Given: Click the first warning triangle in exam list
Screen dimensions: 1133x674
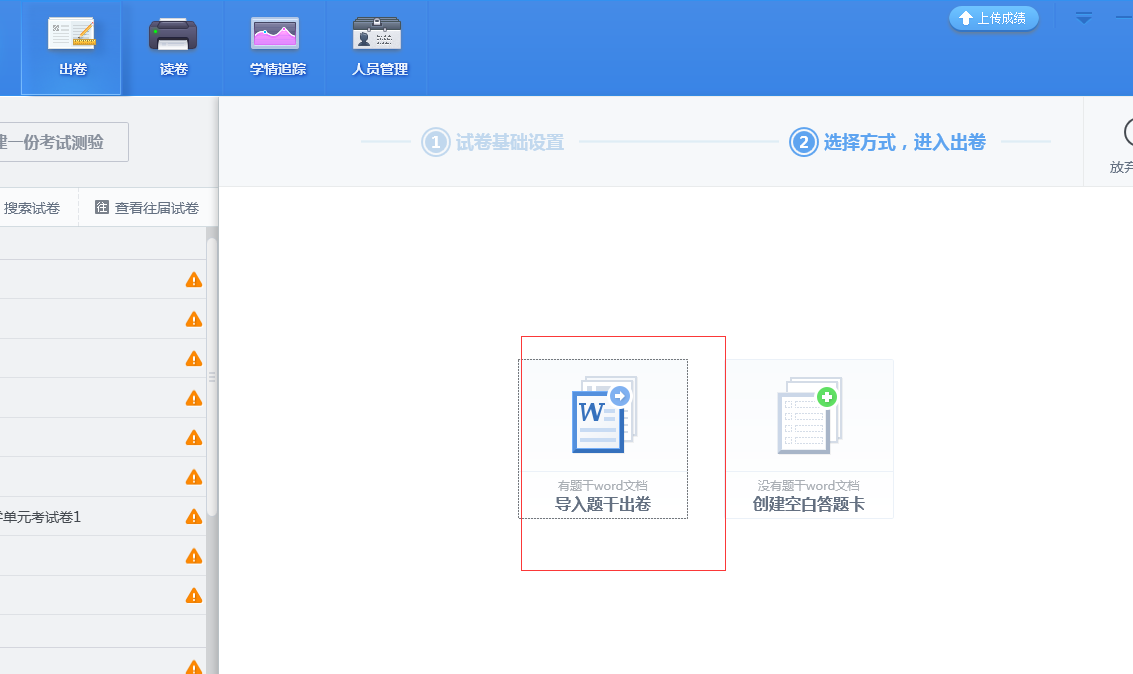Looking at the screenshot, I should coord(194,279).
